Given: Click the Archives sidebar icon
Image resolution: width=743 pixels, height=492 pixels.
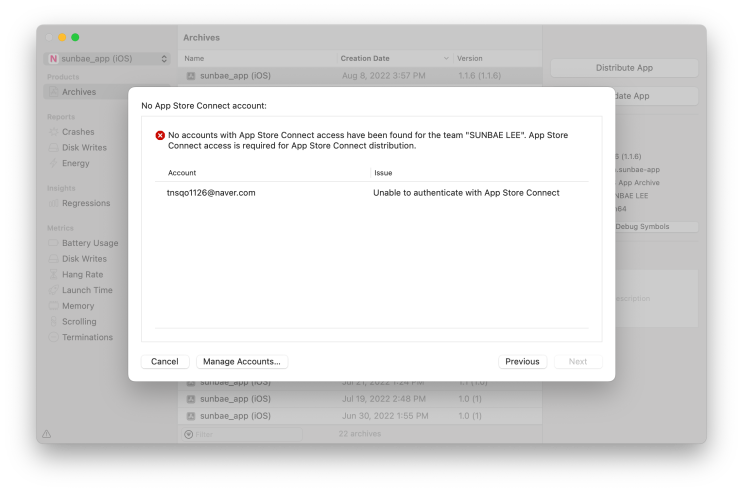Looking at the screenshot, I should click(54, 92).
